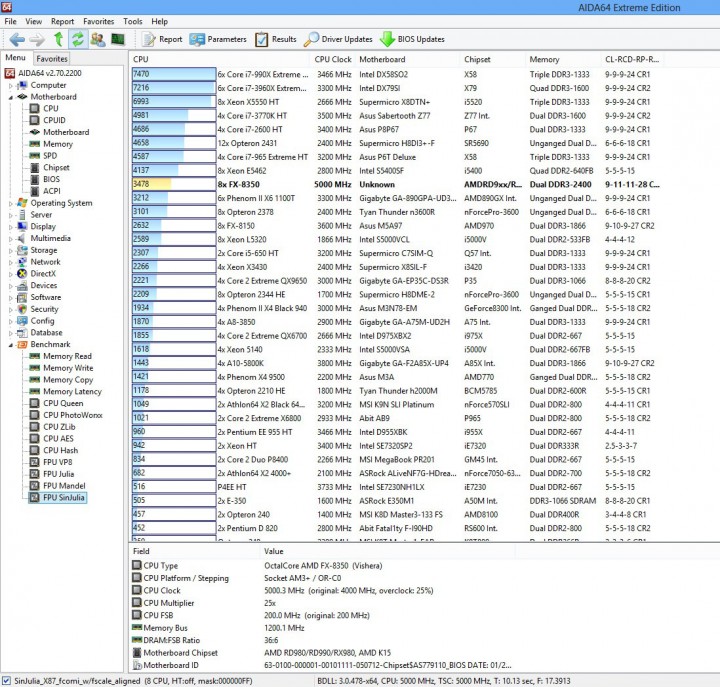Select the 8x FX-8350 result row
The height and width of the screenshot is (687, 720).
397,185
